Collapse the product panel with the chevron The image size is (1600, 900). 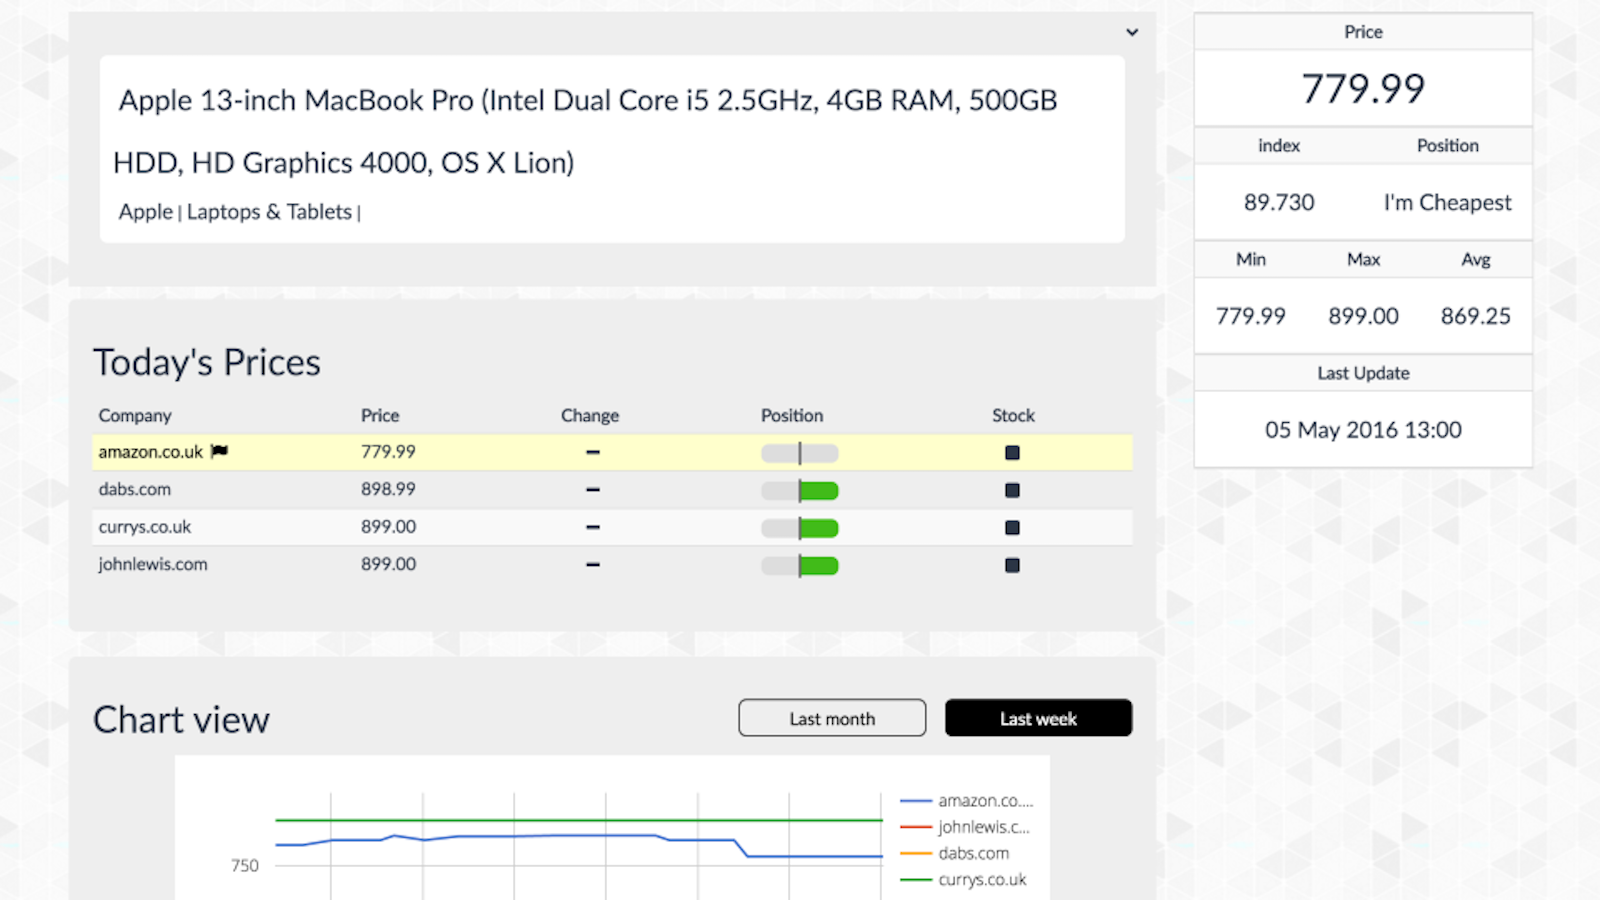click(1132, 32)
